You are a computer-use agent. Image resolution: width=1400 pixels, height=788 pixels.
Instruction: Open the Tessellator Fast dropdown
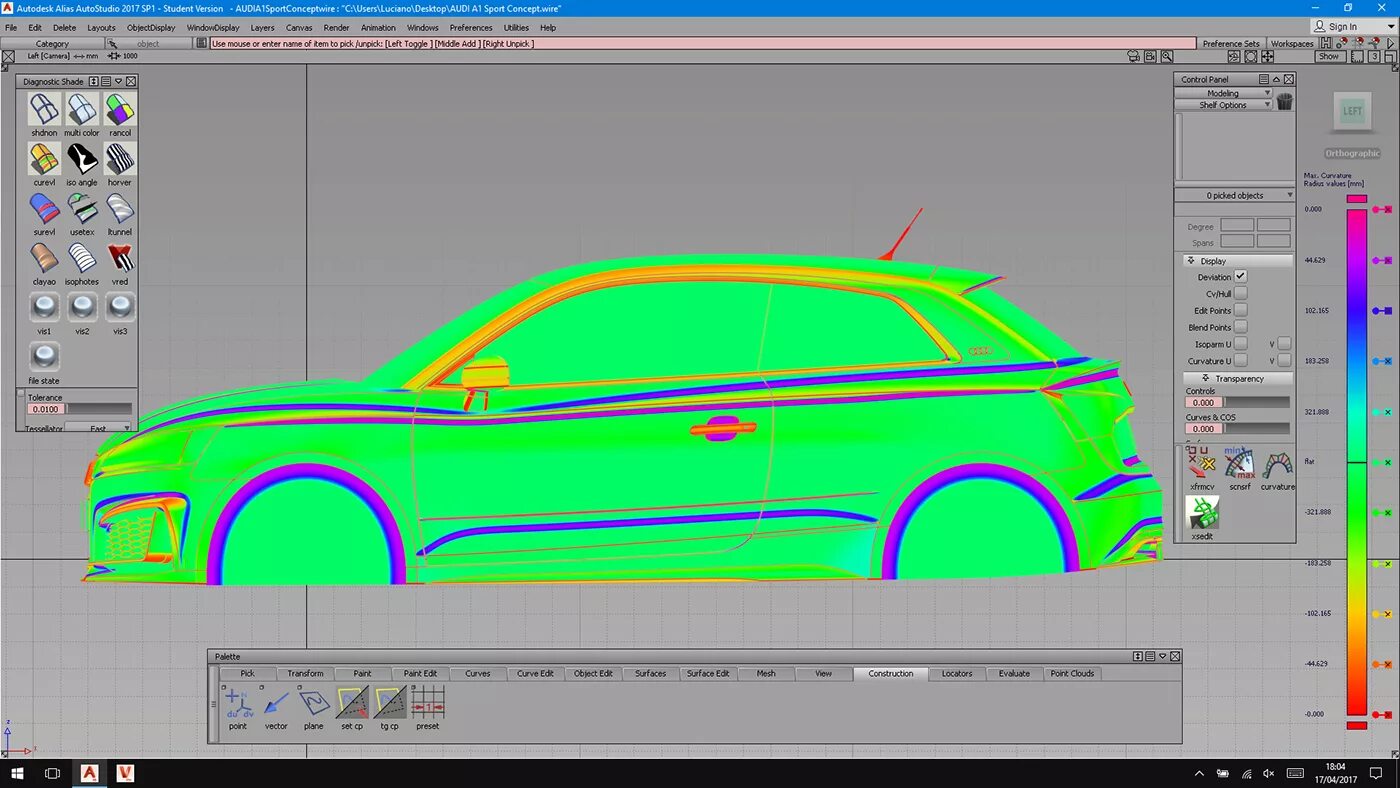(98, 428)
